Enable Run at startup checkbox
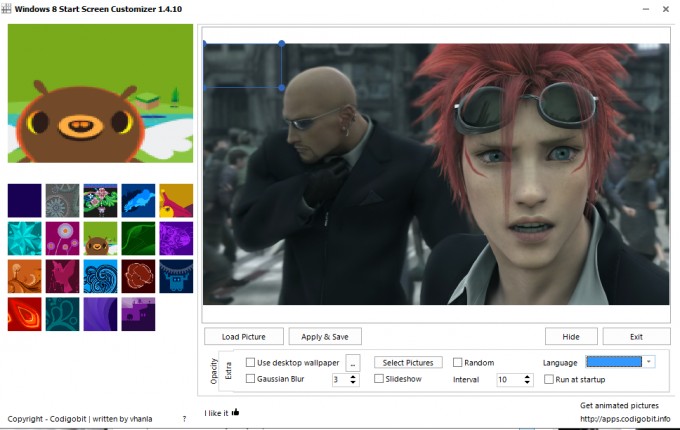This screenshot has height=430, width=680. [x=549, y=379]
